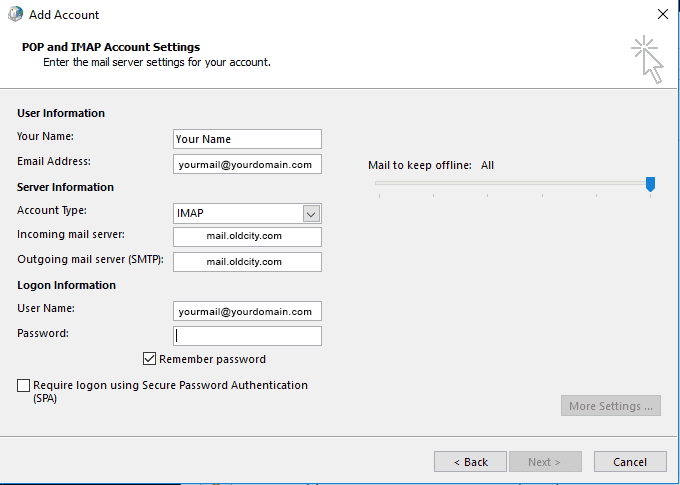This screenshot has height=485, width=680.
Task: Go back with the Back button
Action: (x=470, y=462)
